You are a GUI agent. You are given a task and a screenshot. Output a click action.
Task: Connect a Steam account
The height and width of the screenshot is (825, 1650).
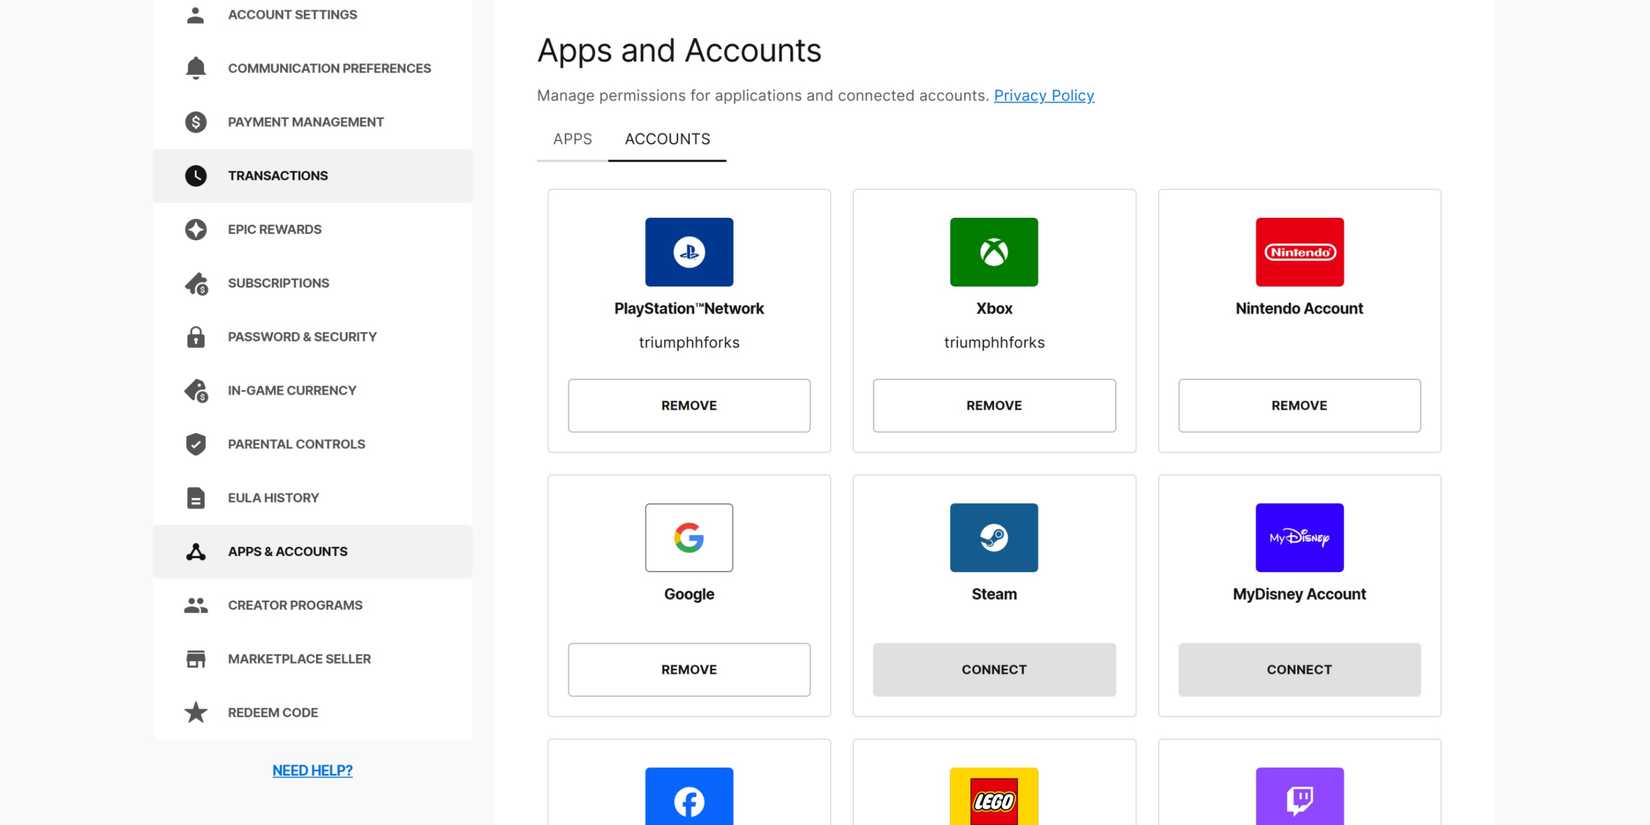tap(993, 669)
